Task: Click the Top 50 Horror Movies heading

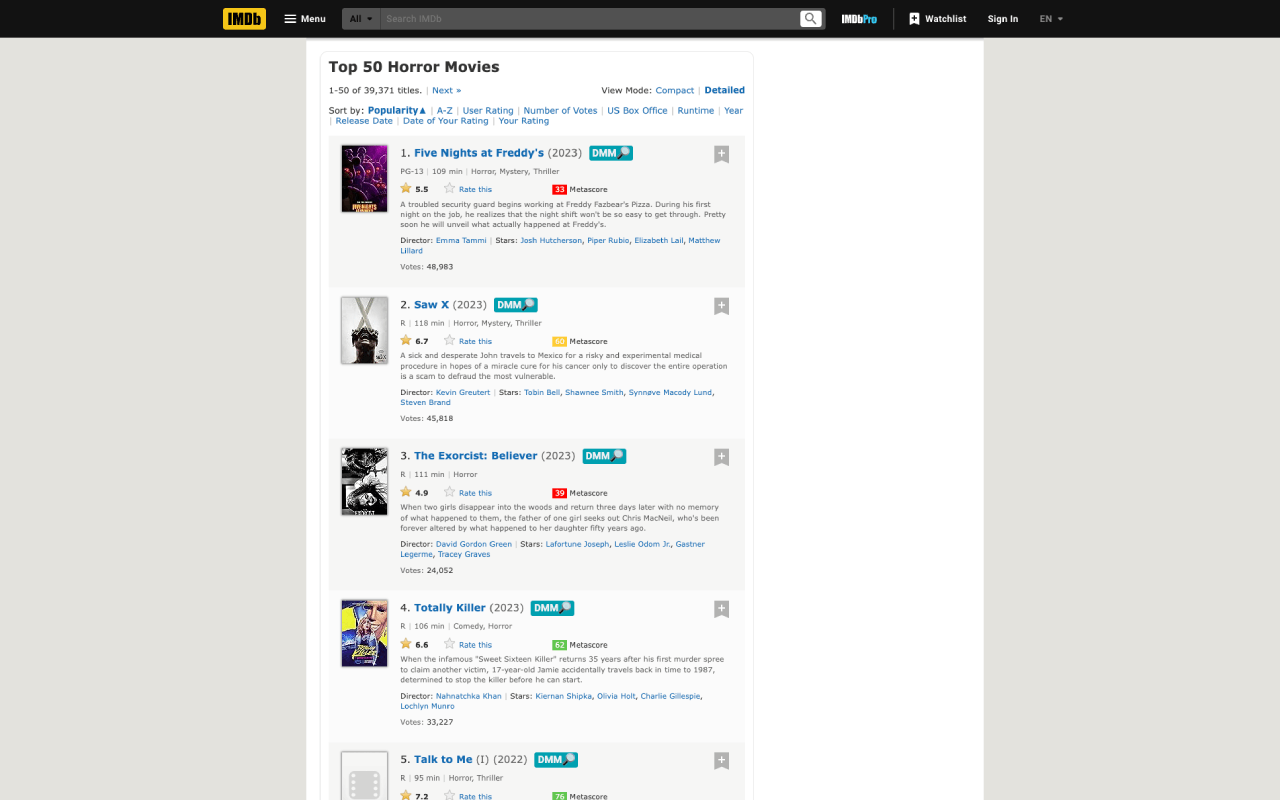Action: pos(414,67)
